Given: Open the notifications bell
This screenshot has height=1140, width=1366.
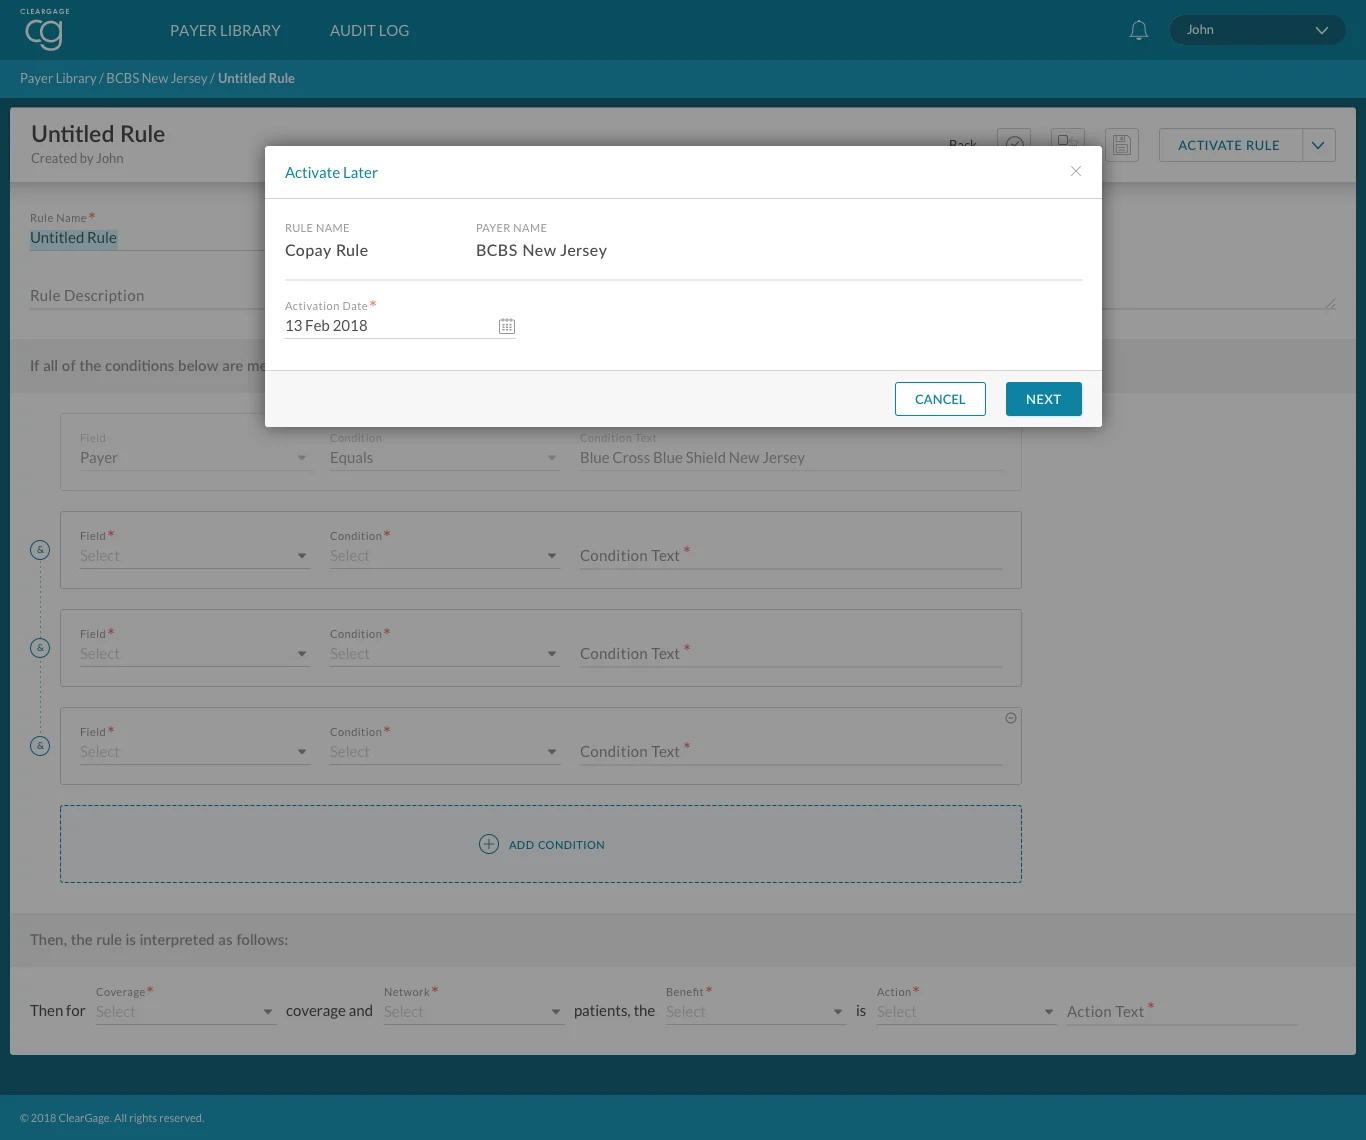Looking at the screenshot, I should click(1138, 30).
